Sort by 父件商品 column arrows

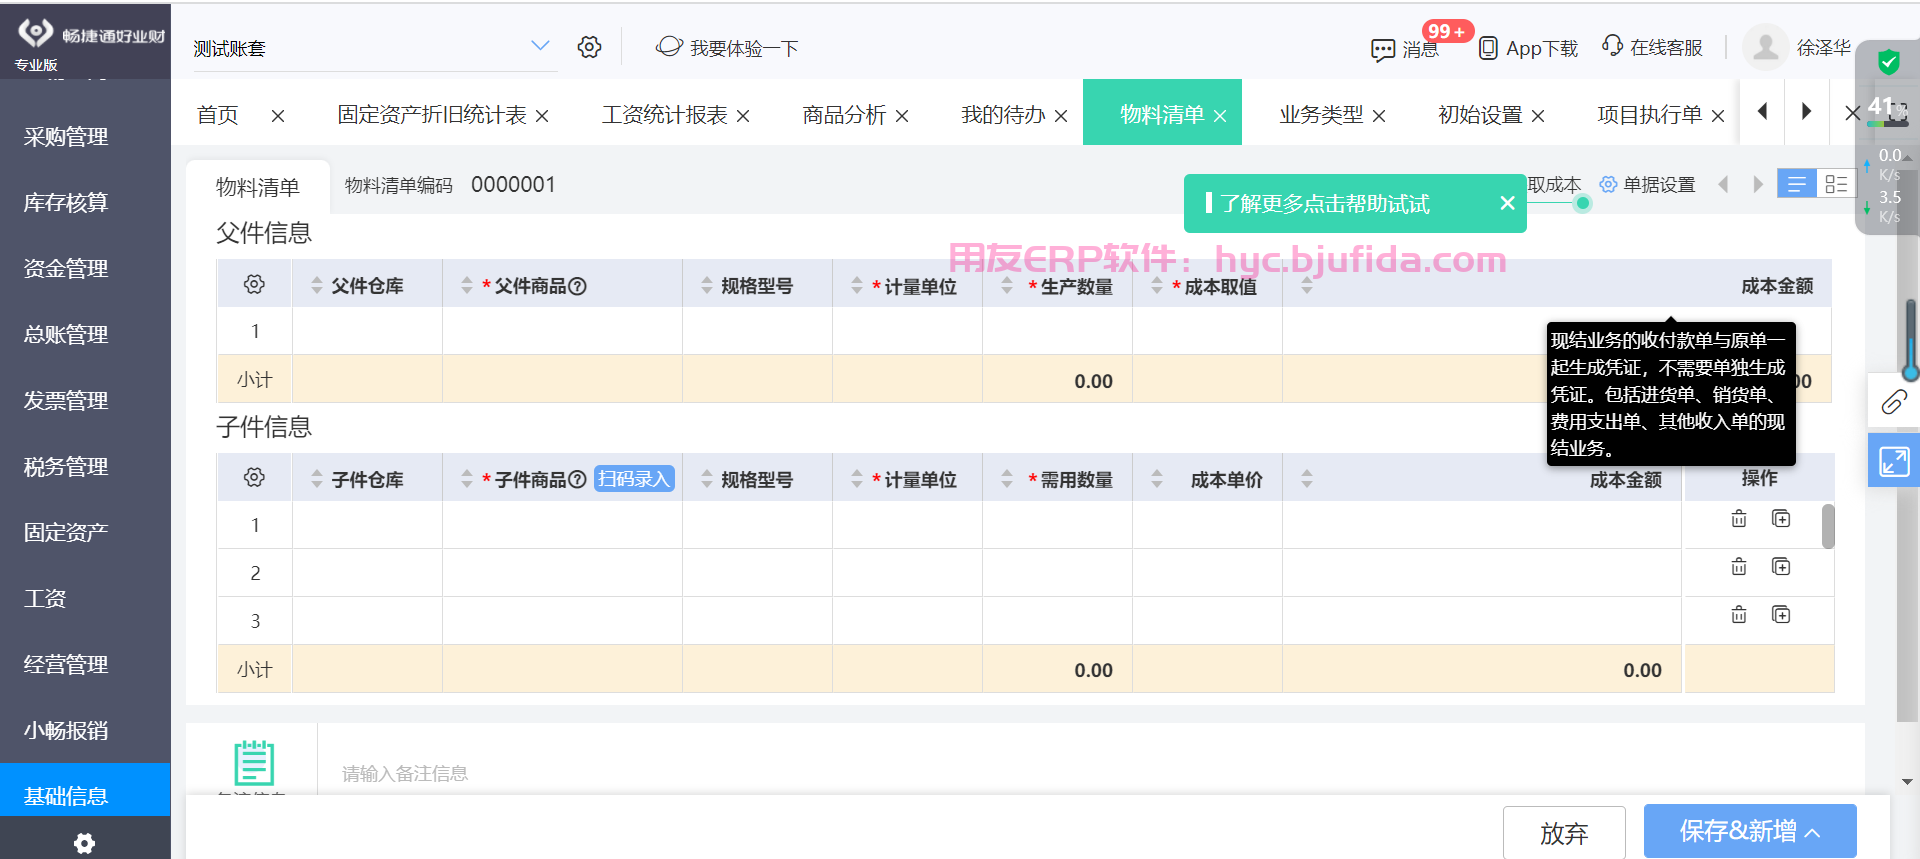tap(467, 286)
